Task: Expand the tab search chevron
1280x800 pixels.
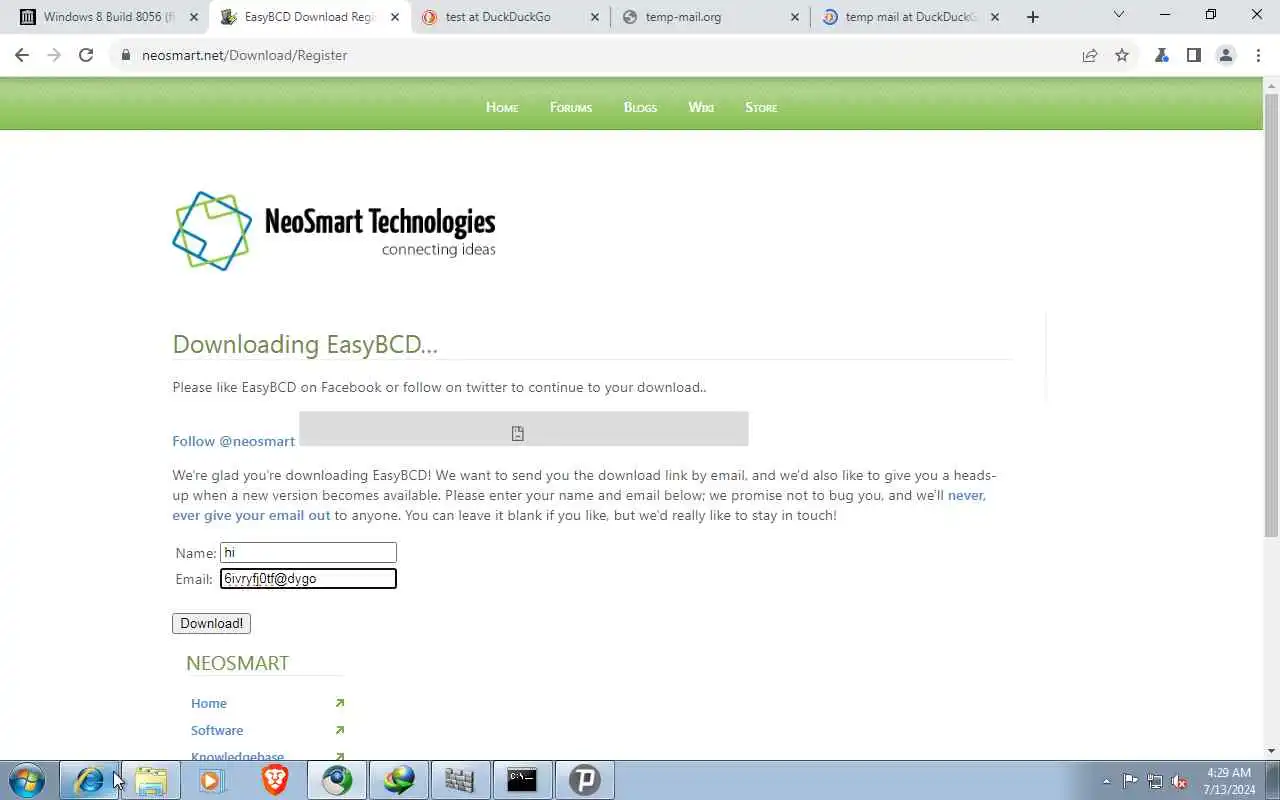Action: (1119, 14)
